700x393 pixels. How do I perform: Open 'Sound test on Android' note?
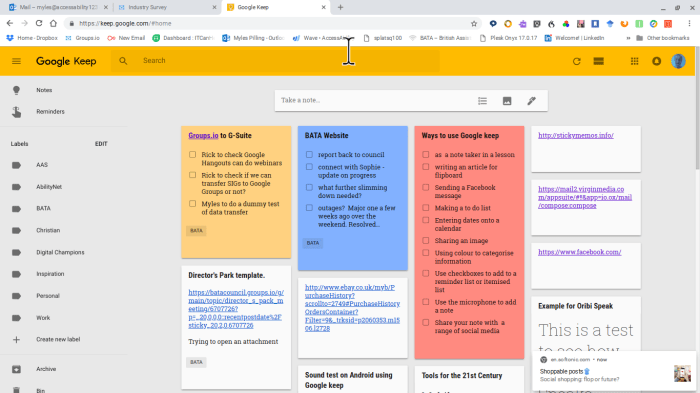coord(353,380)
